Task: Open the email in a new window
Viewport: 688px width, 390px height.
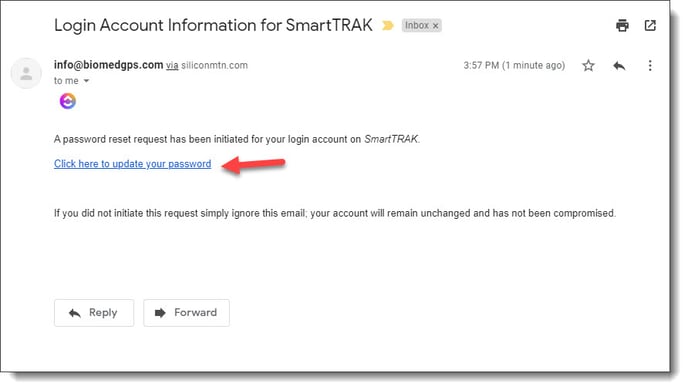Action: click(x=650, y=25)
